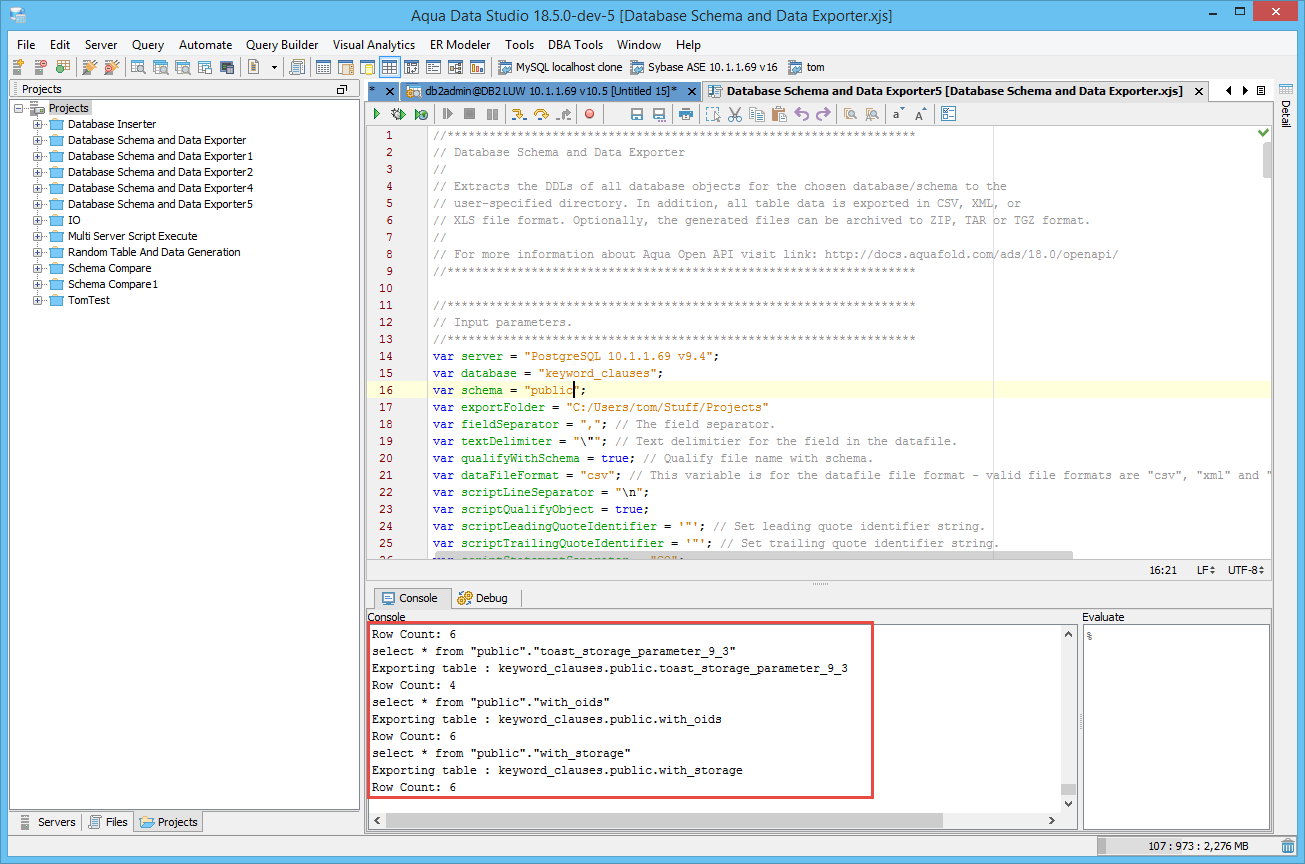Click the Step Into debug icon
The width and height of the screenshot is (1305, 864).
coord(519,115)
